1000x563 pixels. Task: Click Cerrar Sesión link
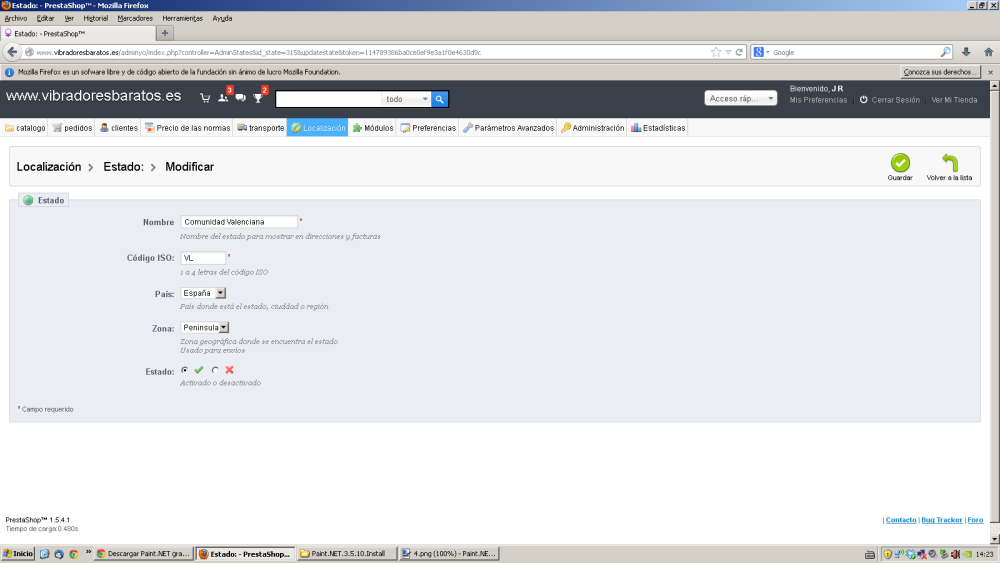tap(895, 100)
